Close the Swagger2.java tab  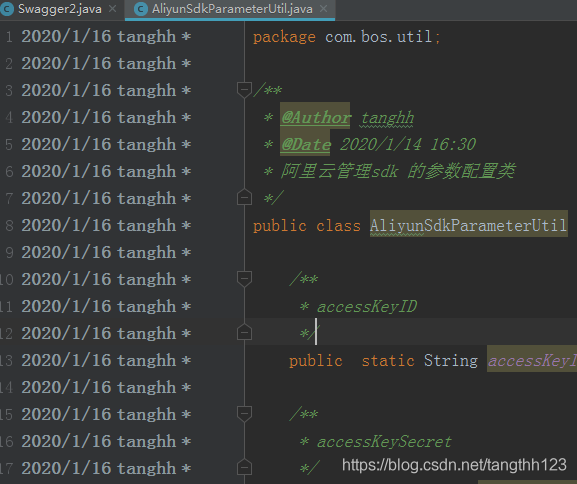click(113, 9)
